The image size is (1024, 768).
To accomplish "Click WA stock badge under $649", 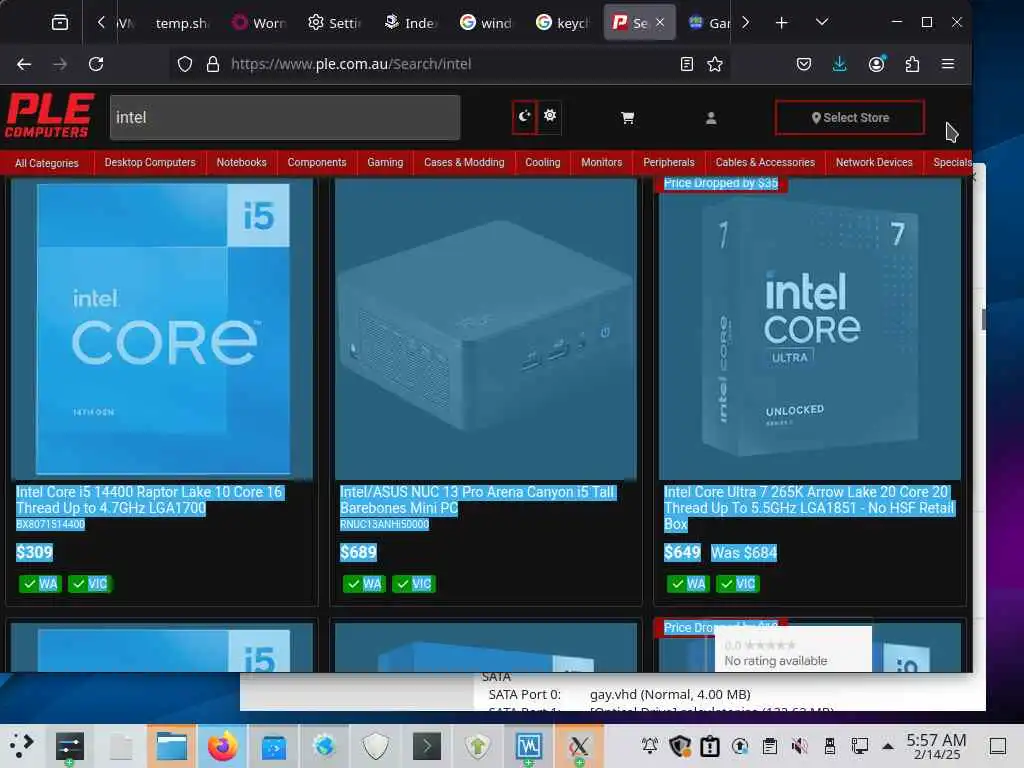I will click(688, 584).
